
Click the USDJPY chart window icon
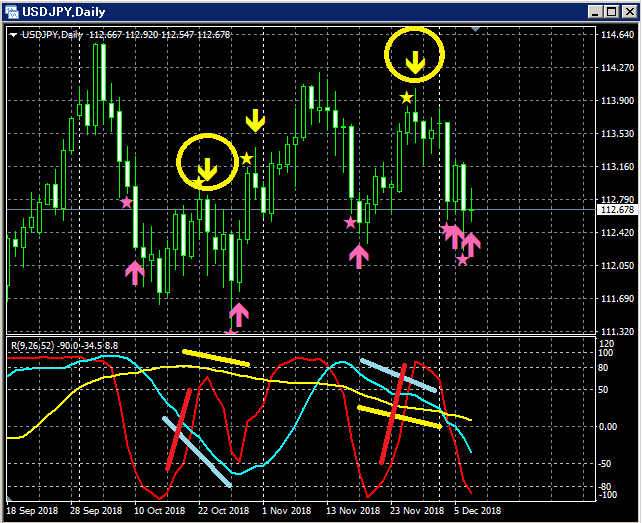click(x=12, y=12)
